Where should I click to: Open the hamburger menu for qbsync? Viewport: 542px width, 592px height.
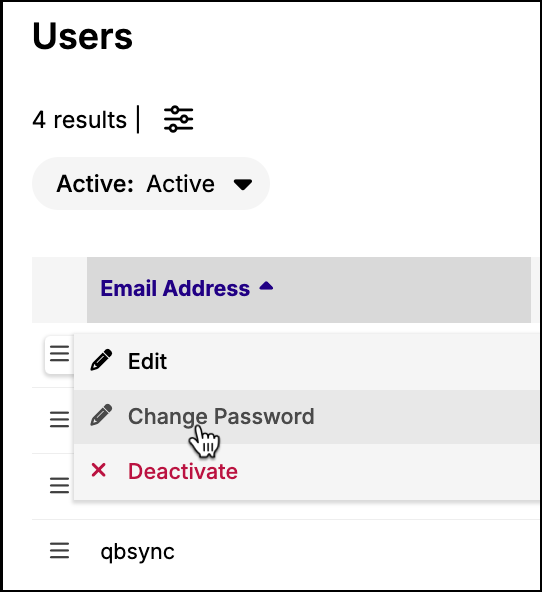(60, 551)
